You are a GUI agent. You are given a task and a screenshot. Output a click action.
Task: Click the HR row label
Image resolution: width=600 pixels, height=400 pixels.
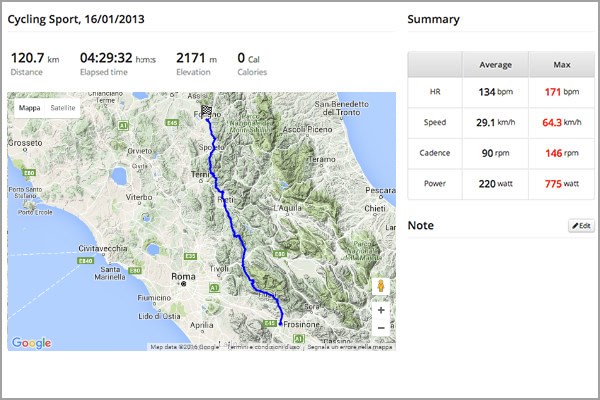pos(435,92)
